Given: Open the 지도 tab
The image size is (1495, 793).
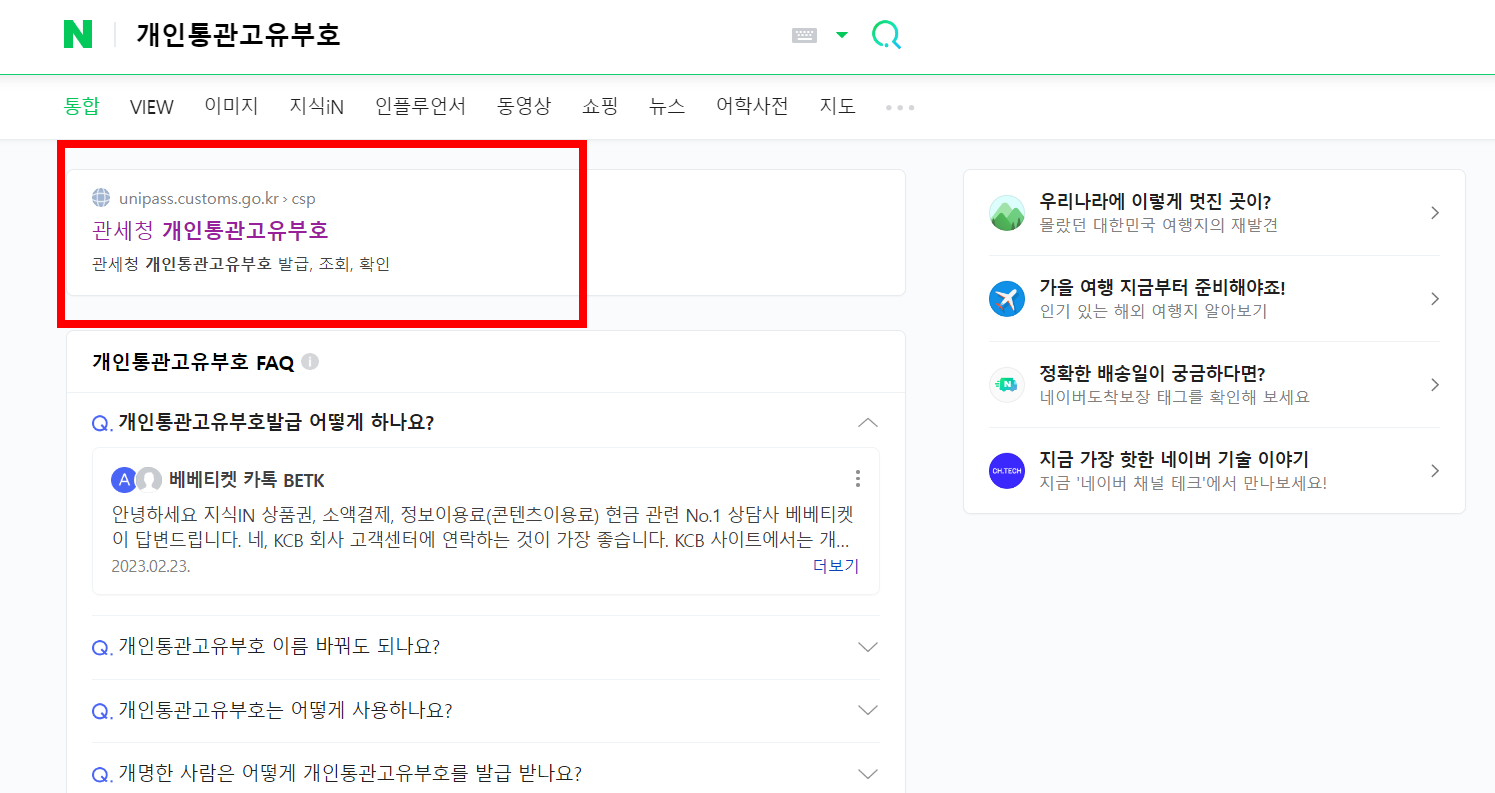Looking at the screenshot, I should [x=838, y=106].
